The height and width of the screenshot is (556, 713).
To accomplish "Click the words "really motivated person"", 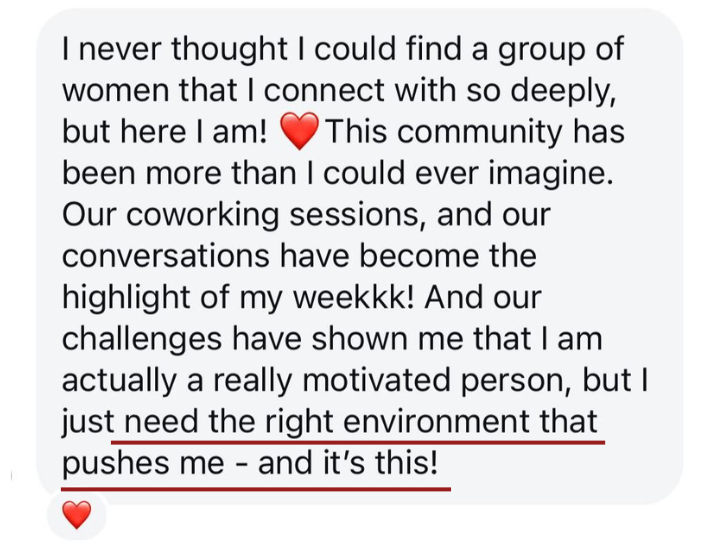I will tap(384, 381).
